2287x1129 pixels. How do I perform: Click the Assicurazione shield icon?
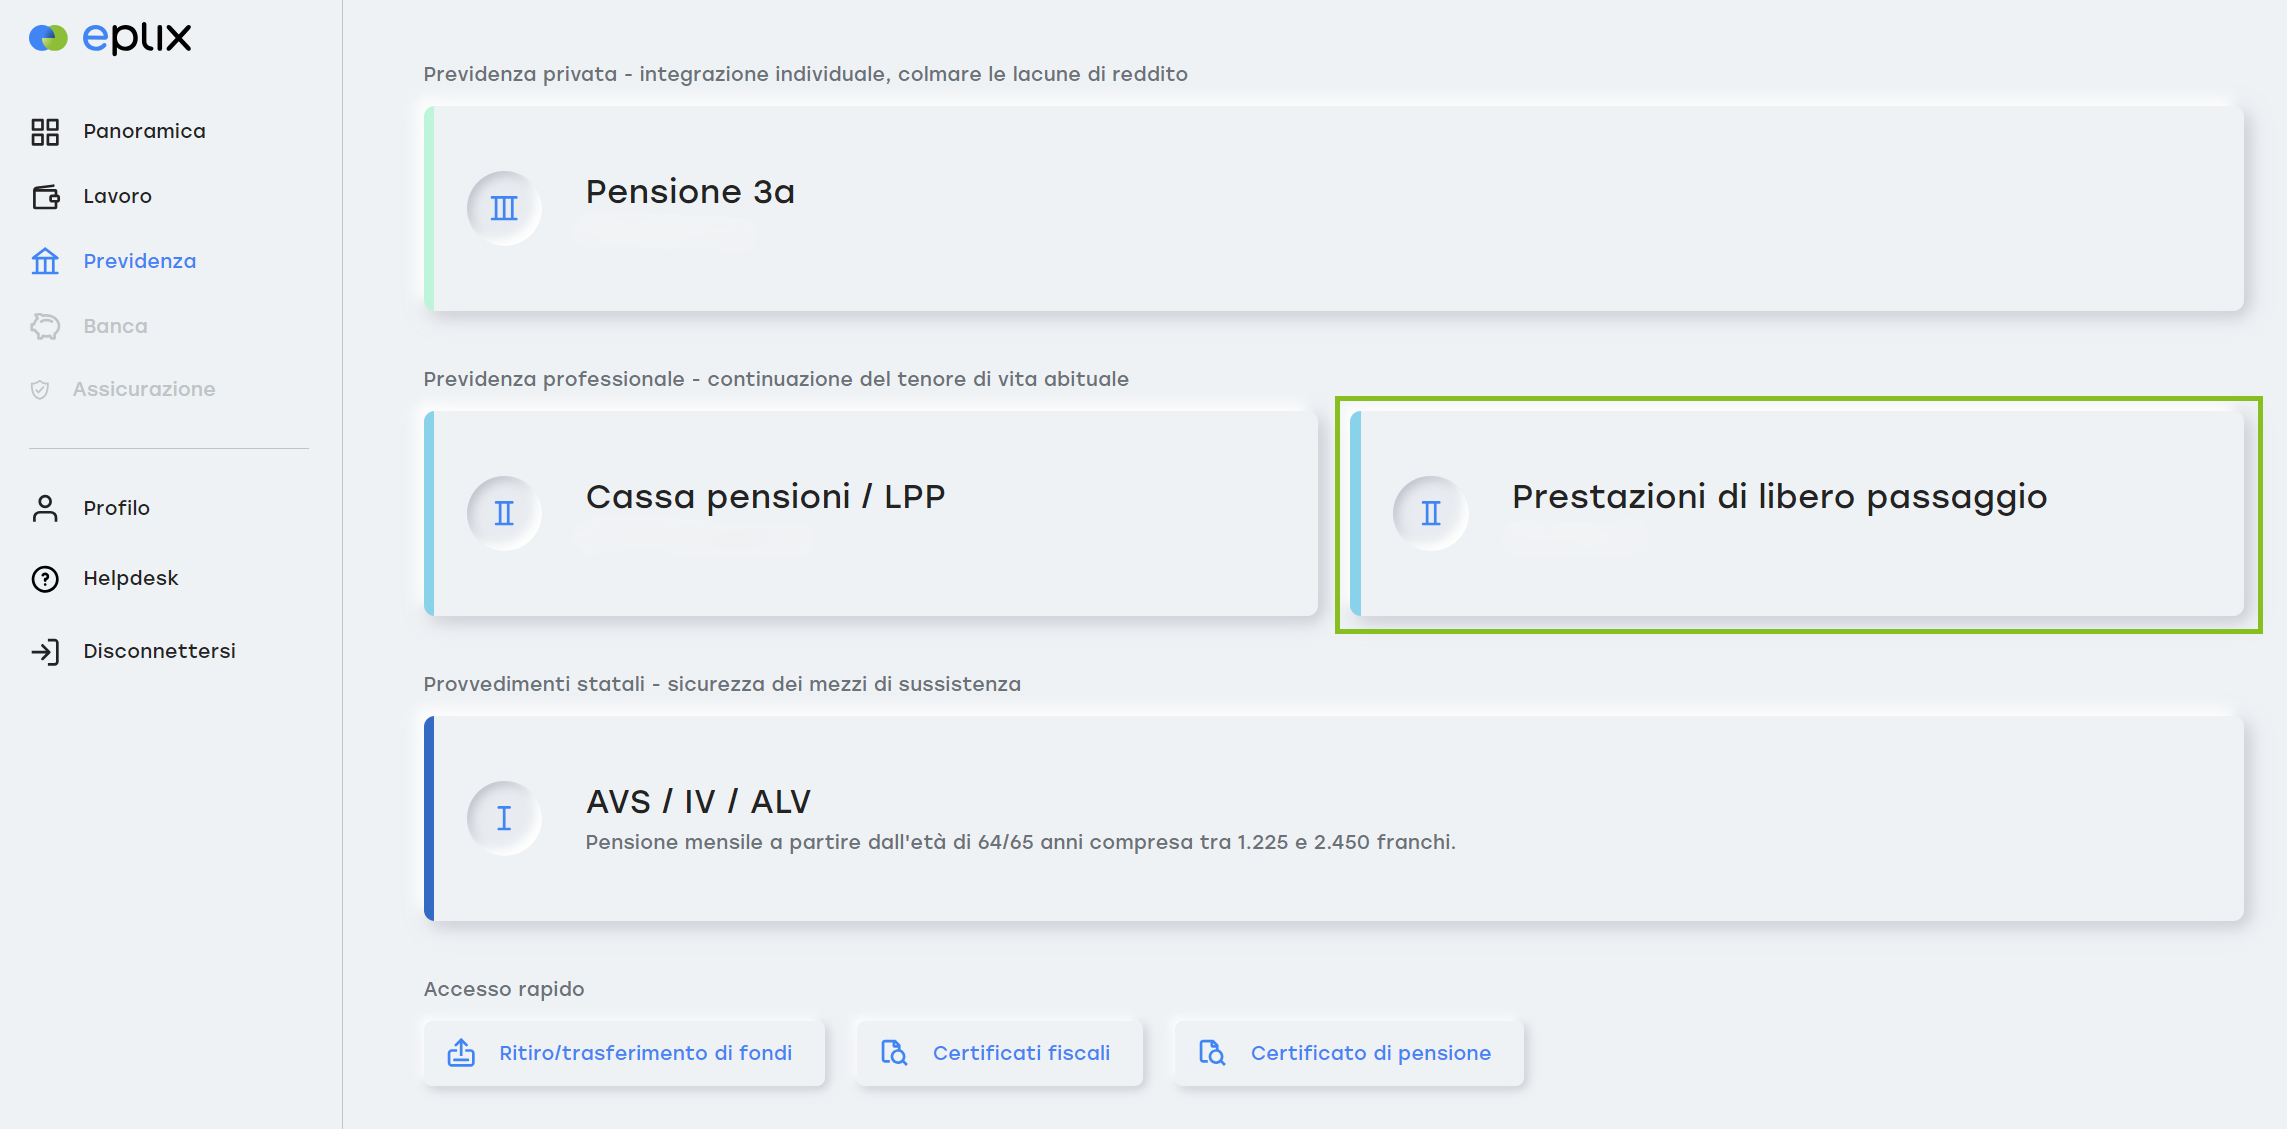pyautogui.click(x=40, y=390)
